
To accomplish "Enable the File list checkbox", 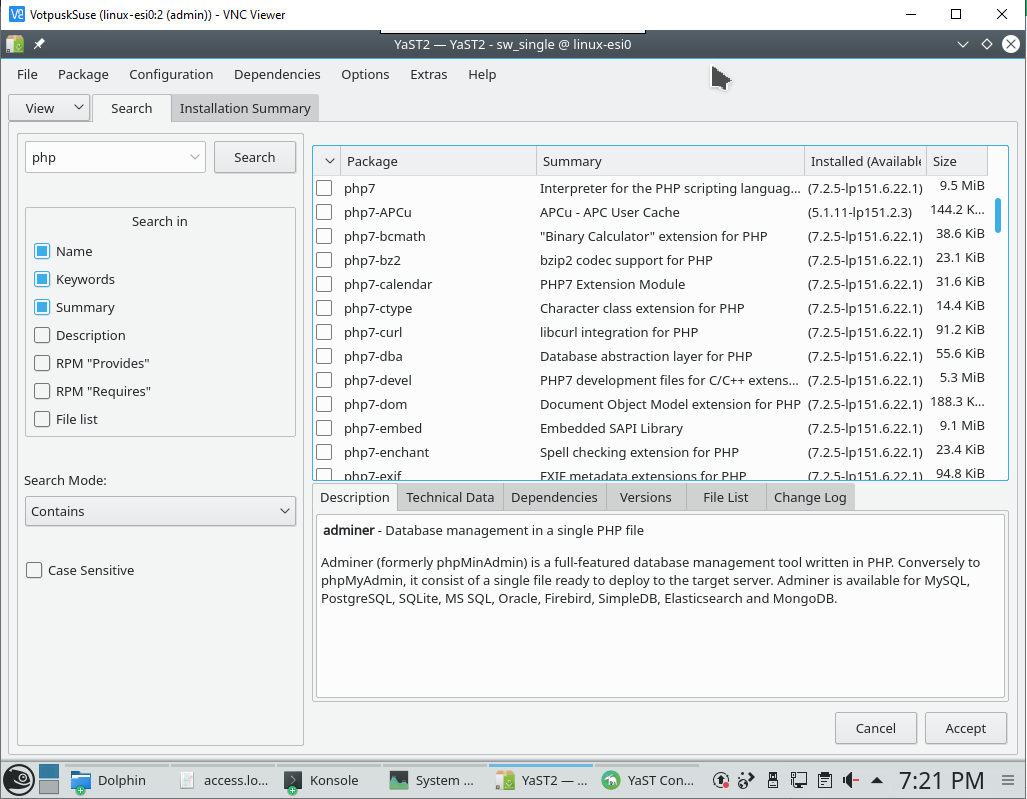I will 42,419.
